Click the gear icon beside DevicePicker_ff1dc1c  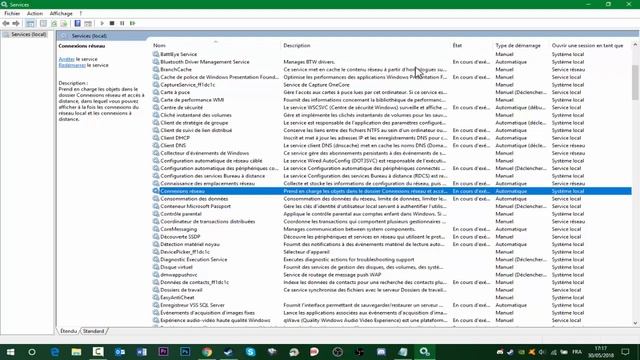pyautogui.click(x=156, y=252)
